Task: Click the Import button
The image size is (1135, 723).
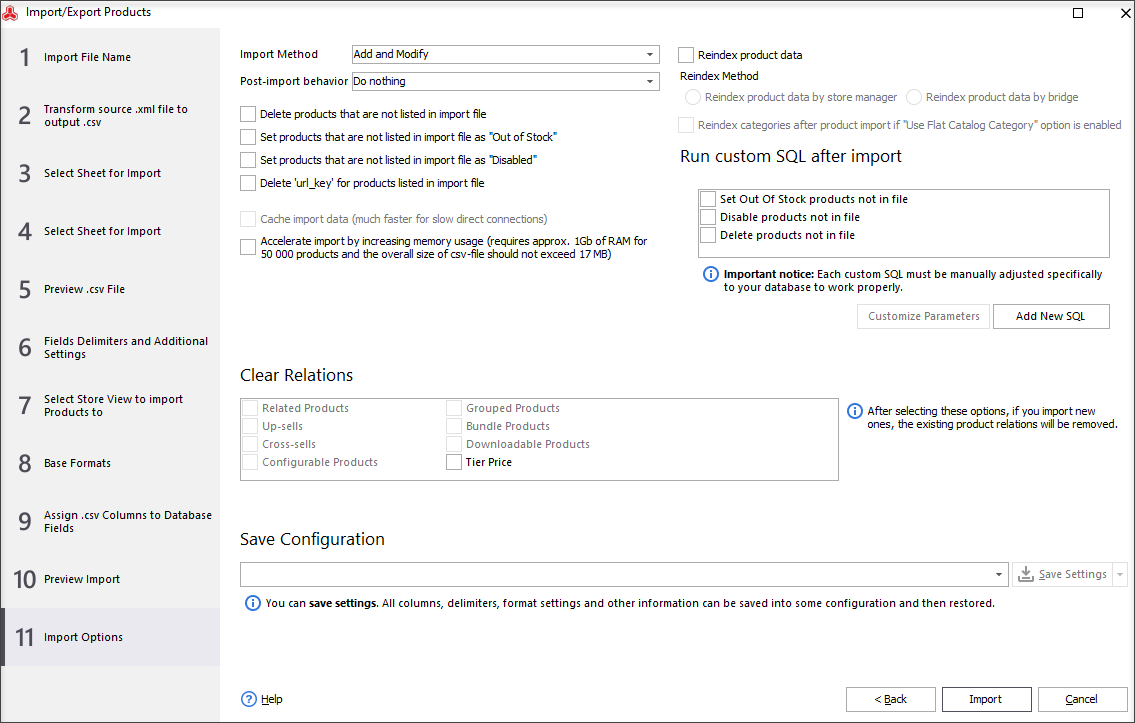Action: pos(986,699)
